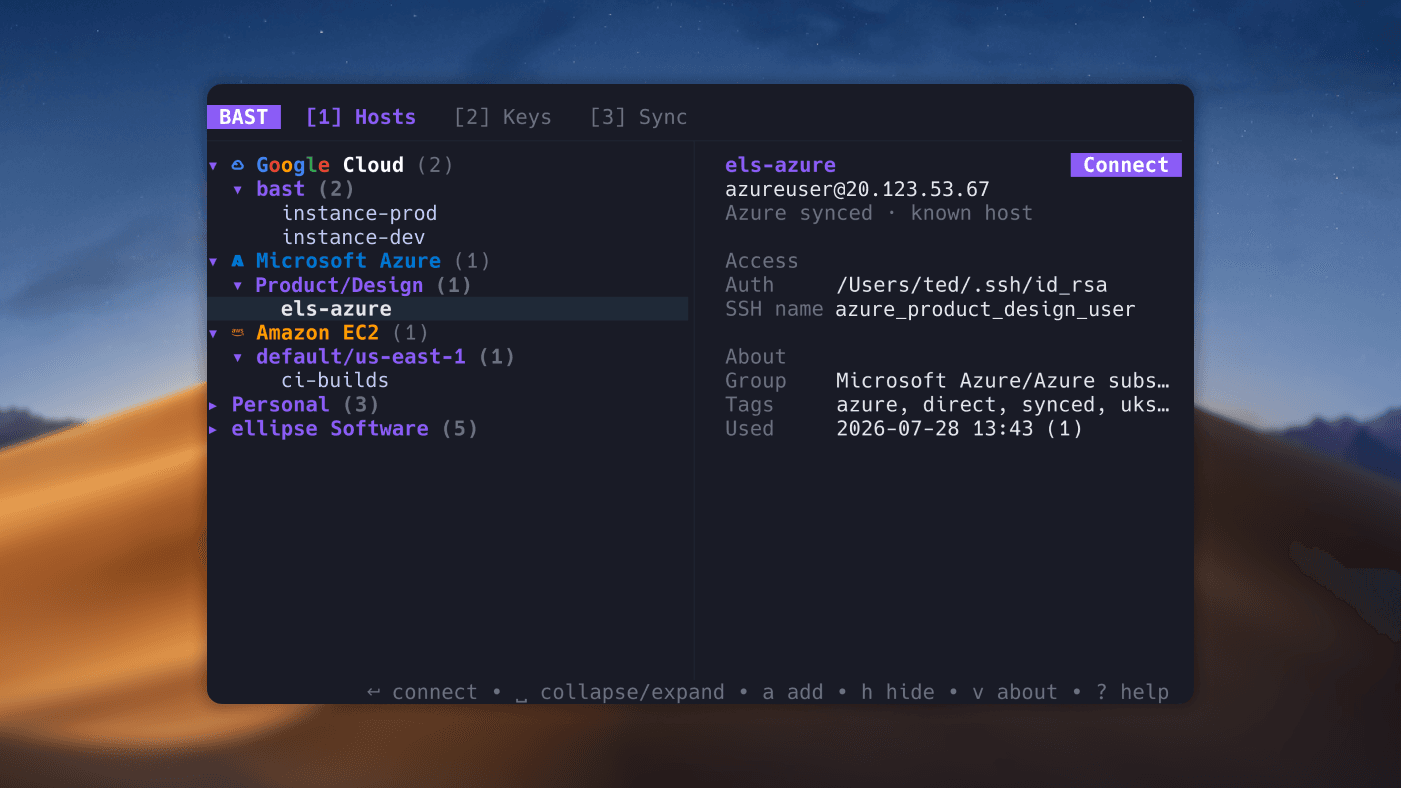Collapse the bast subgroup
Image resolution: width=1401 pixels, height=788 pixels.
click(238, 189)
